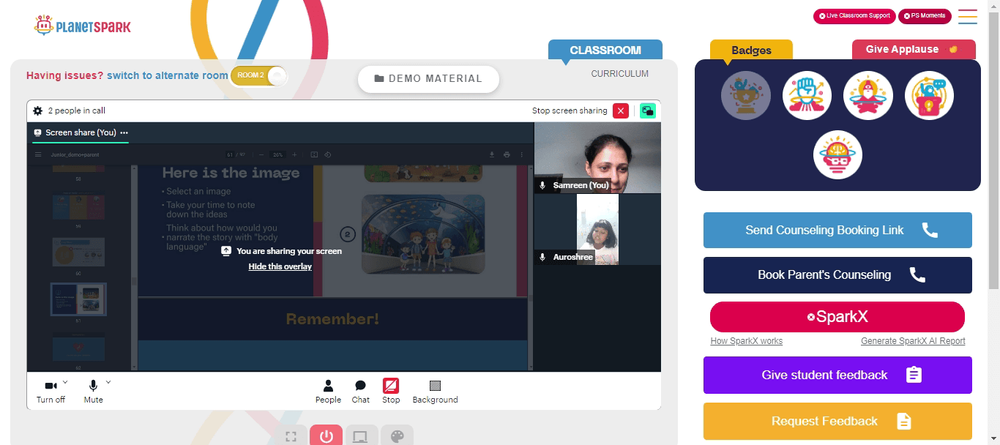
Task: Open PS Moments
Action: click(925, 16)
